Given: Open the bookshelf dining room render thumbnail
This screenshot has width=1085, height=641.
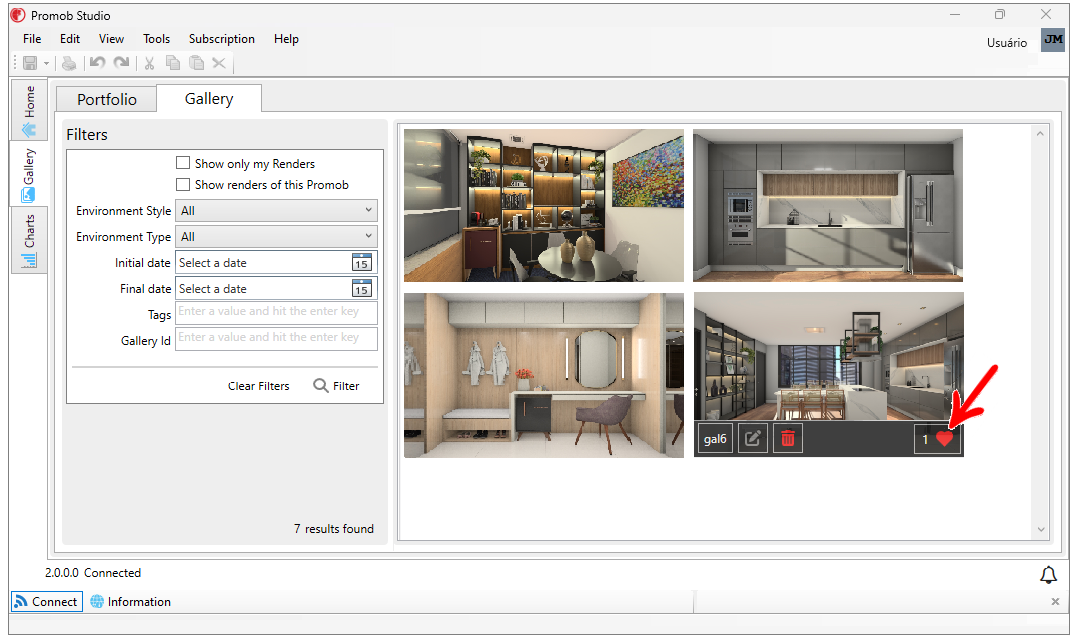Looking at the screenshot, I should tap(544, 206).
